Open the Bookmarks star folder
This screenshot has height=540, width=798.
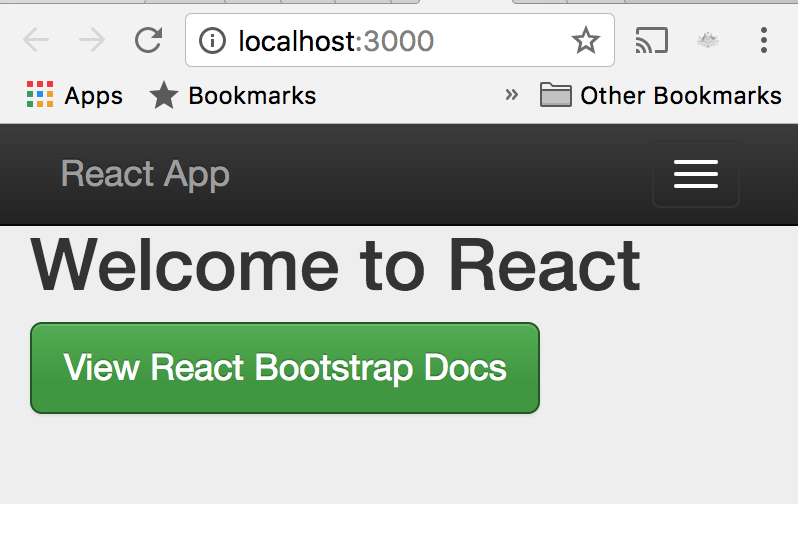[233, 95]
